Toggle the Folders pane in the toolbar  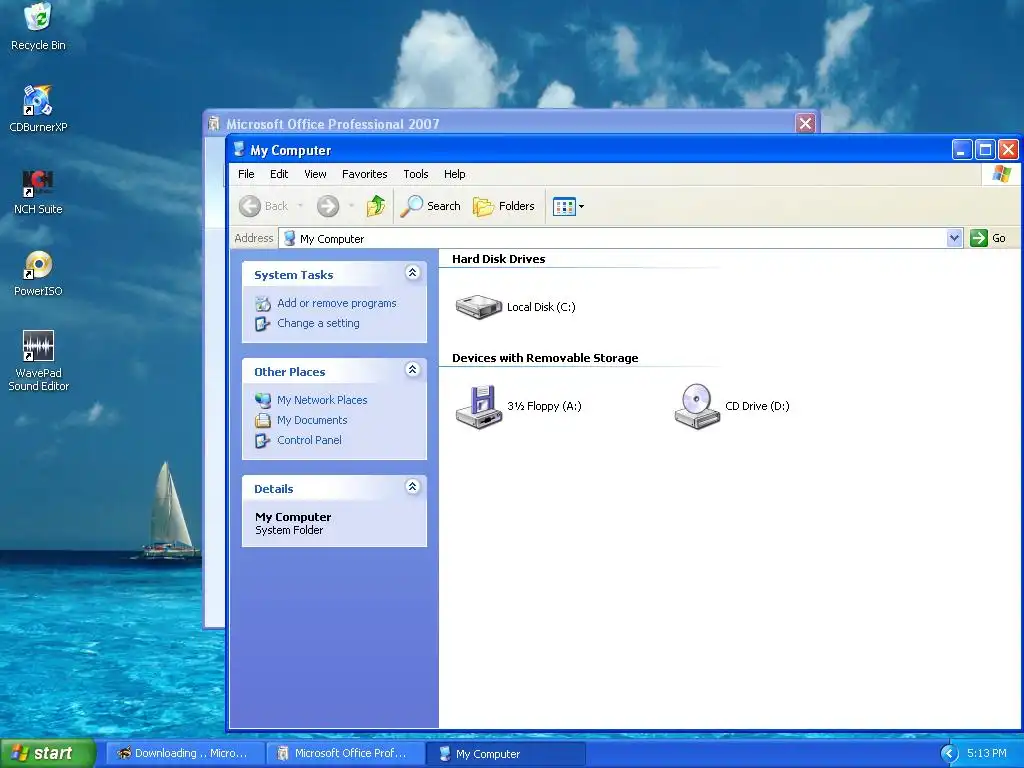(x=504, y=206)
